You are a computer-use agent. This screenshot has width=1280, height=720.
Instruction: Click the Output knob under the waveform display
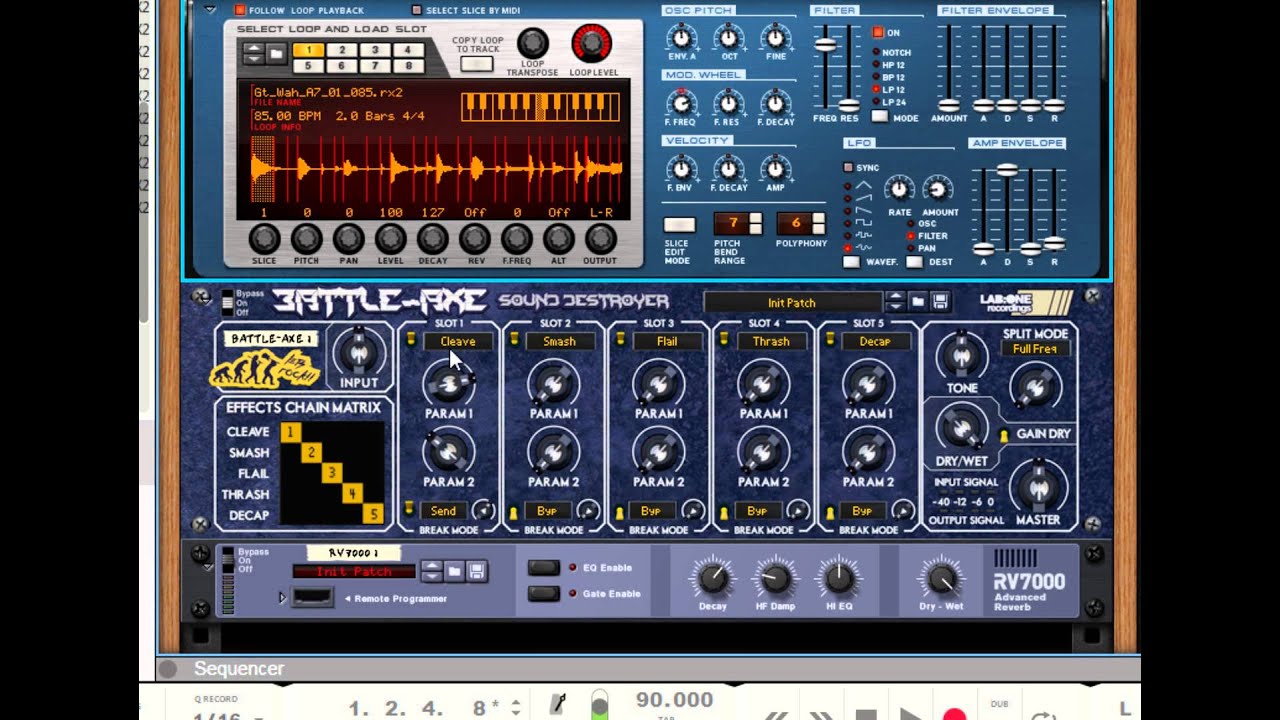(x=600, y=239)
